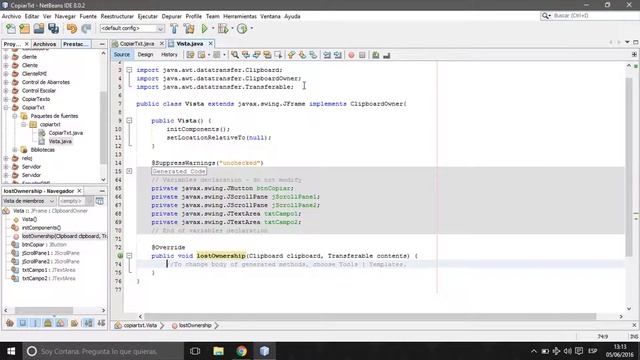Click the Clean and Build icon

coord(189,29)
